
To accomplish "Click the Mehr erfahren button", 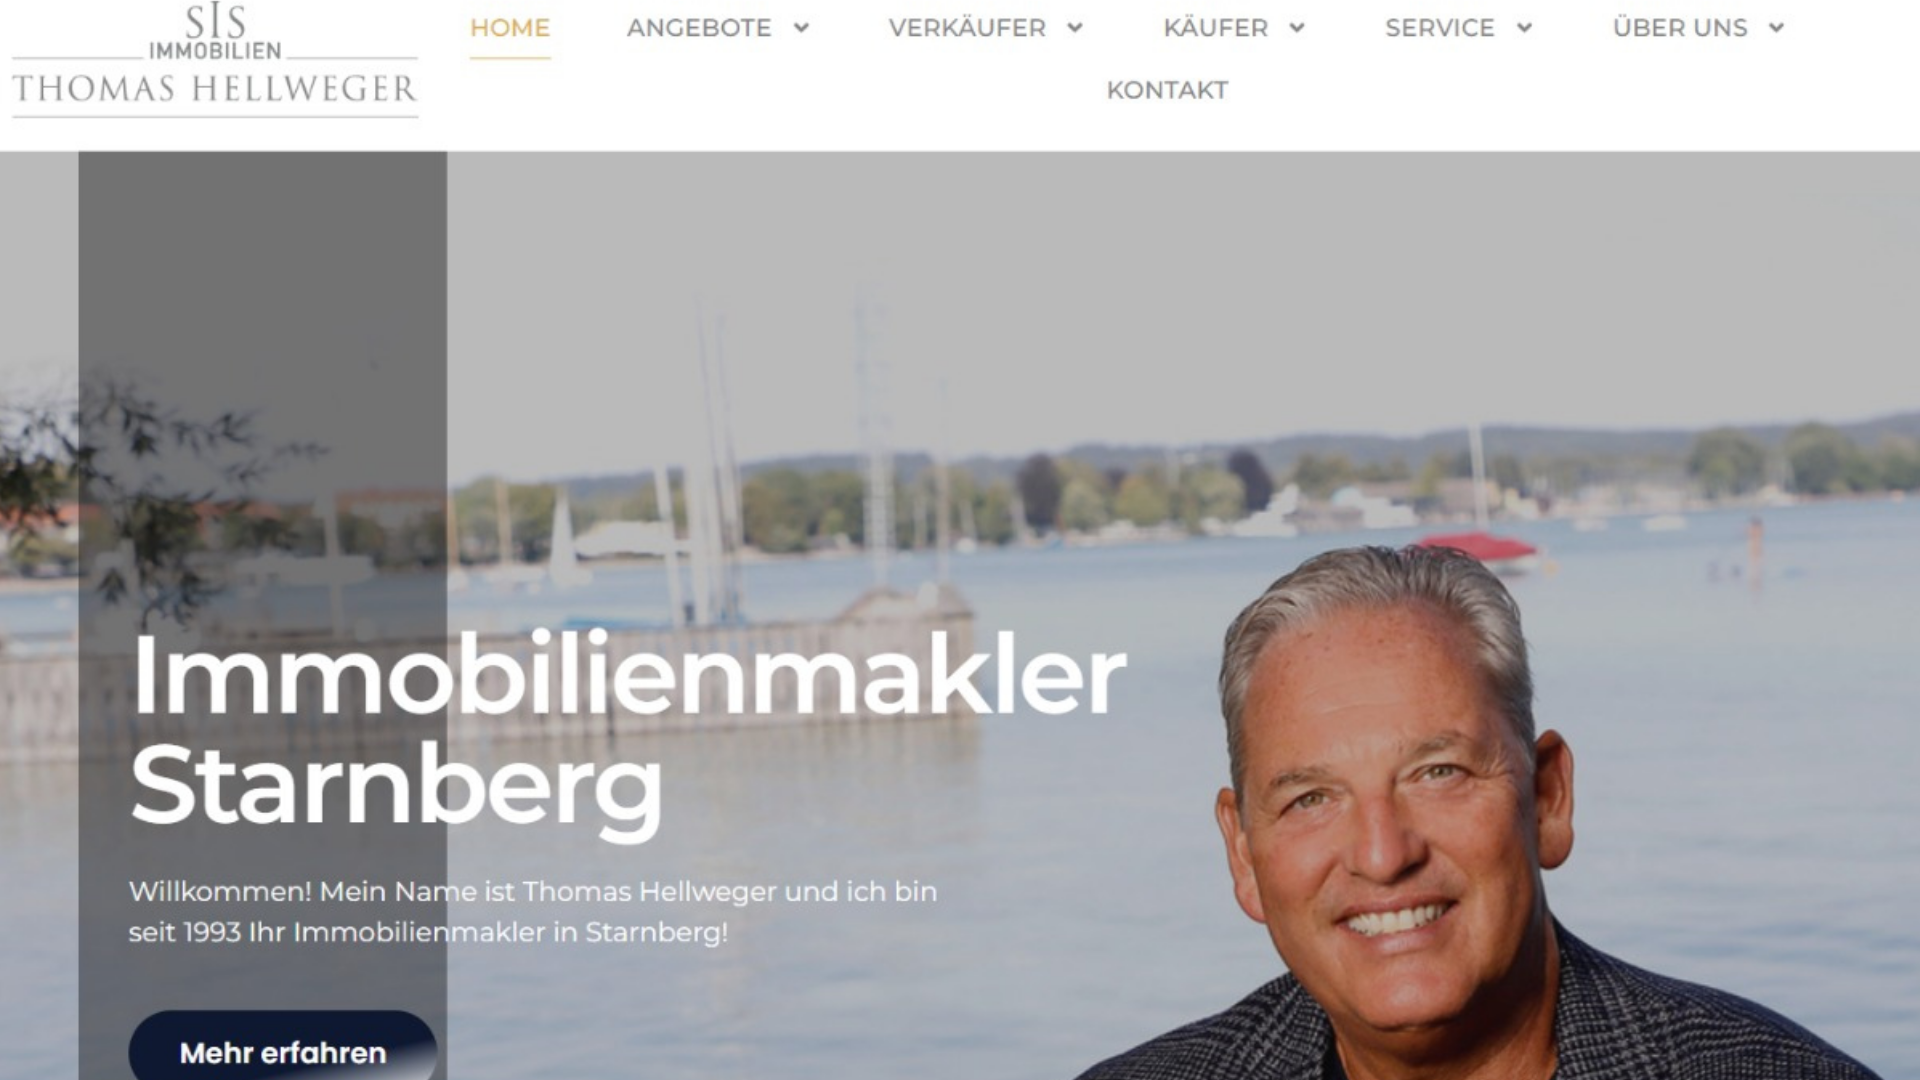I will click(x=283, y=1046).
